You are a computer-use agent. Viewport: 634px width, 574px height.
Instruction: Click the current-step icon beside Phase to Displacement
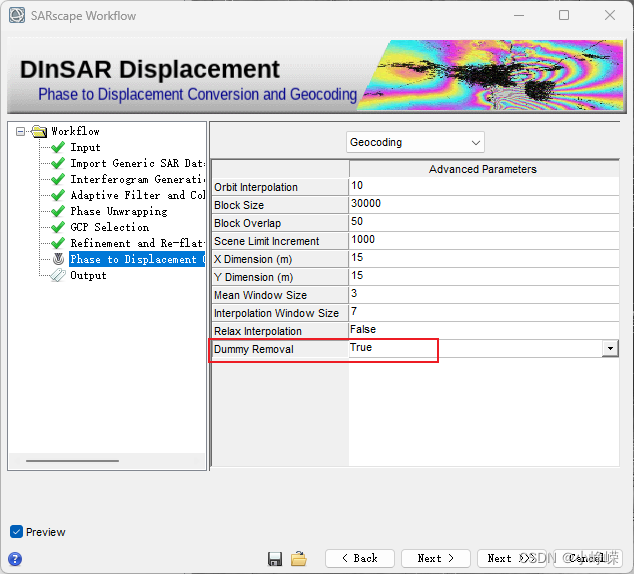(58, 259)
